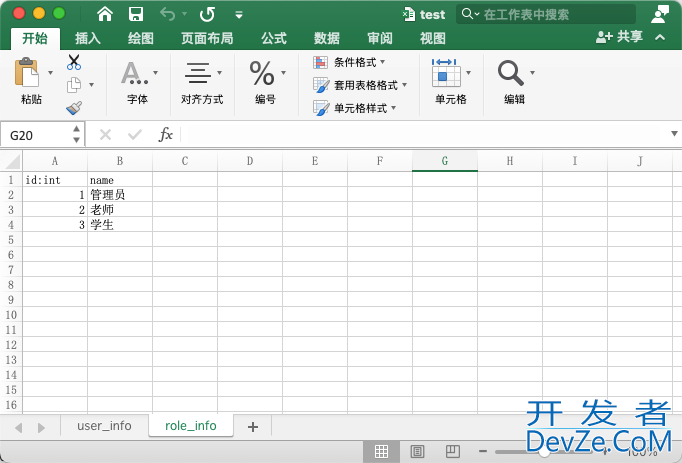
Task: Expand the formula bar with arrow
Action: [674, 134]
